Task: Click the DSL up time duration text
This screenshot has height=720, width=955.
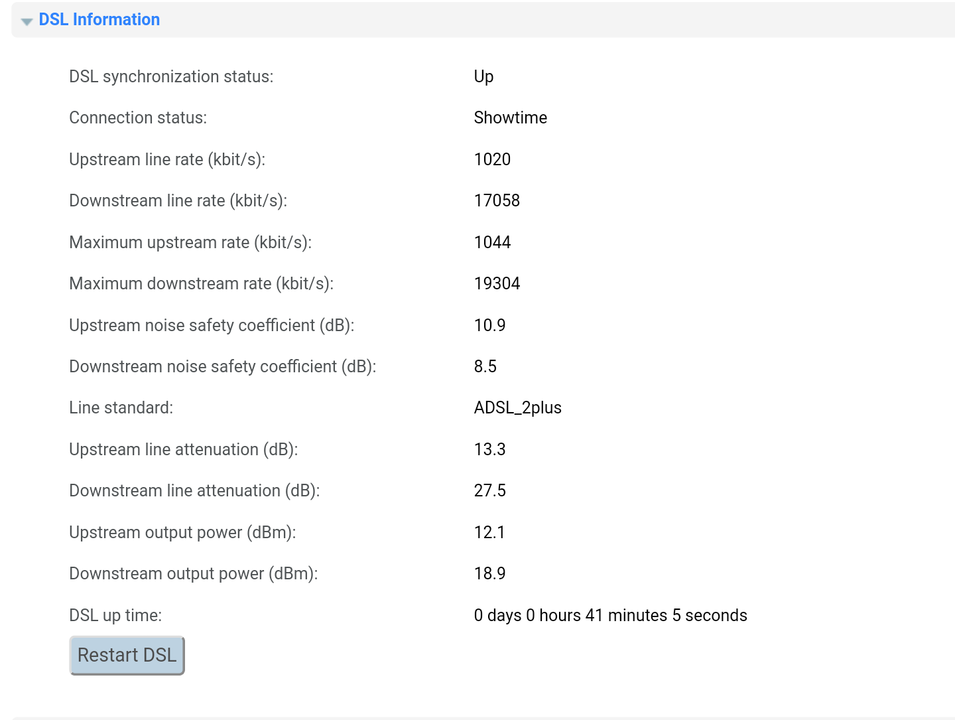Action: coord(610,615)
